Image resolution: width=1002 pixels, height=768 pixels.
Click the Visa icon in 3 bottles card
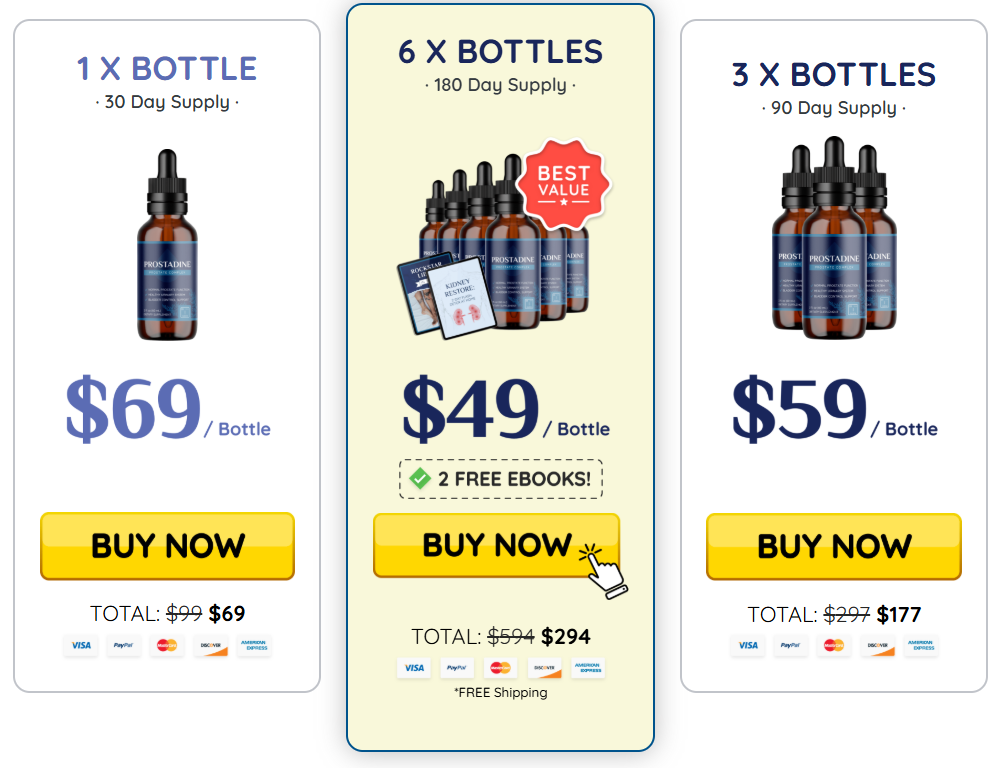[748, 645]
